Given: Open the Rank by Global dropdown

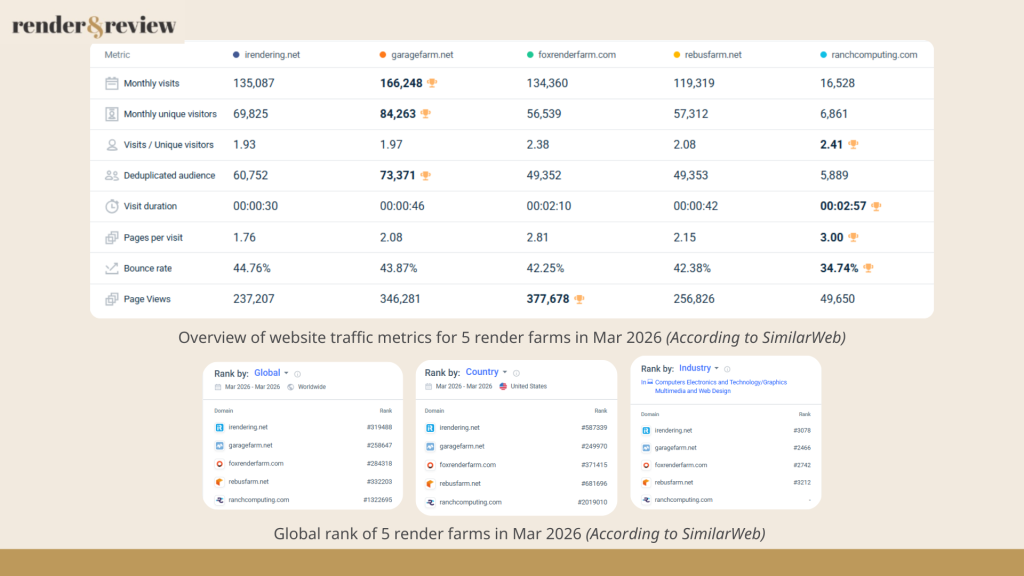Looking at the screenshot, I should tap(271, 373).
